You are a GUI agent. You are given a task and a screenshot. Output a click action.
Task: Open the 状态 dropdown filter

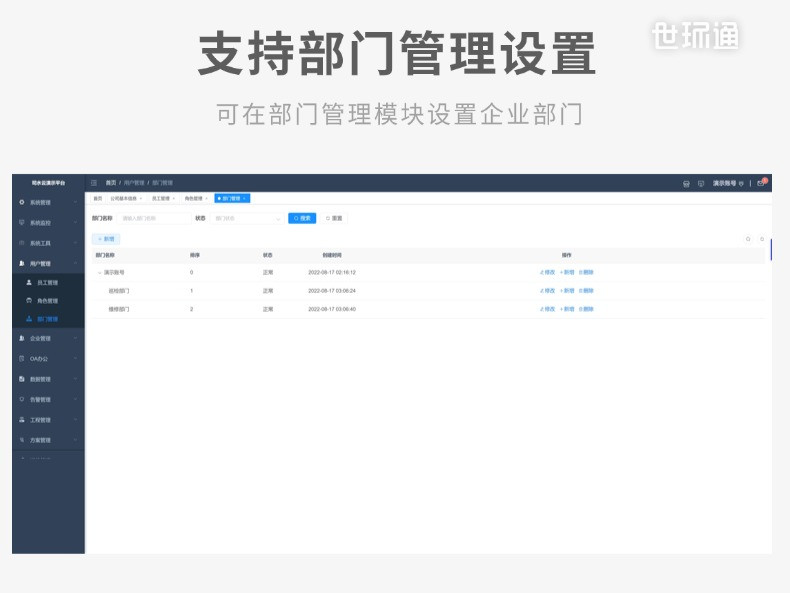click(x=247, y=219)
